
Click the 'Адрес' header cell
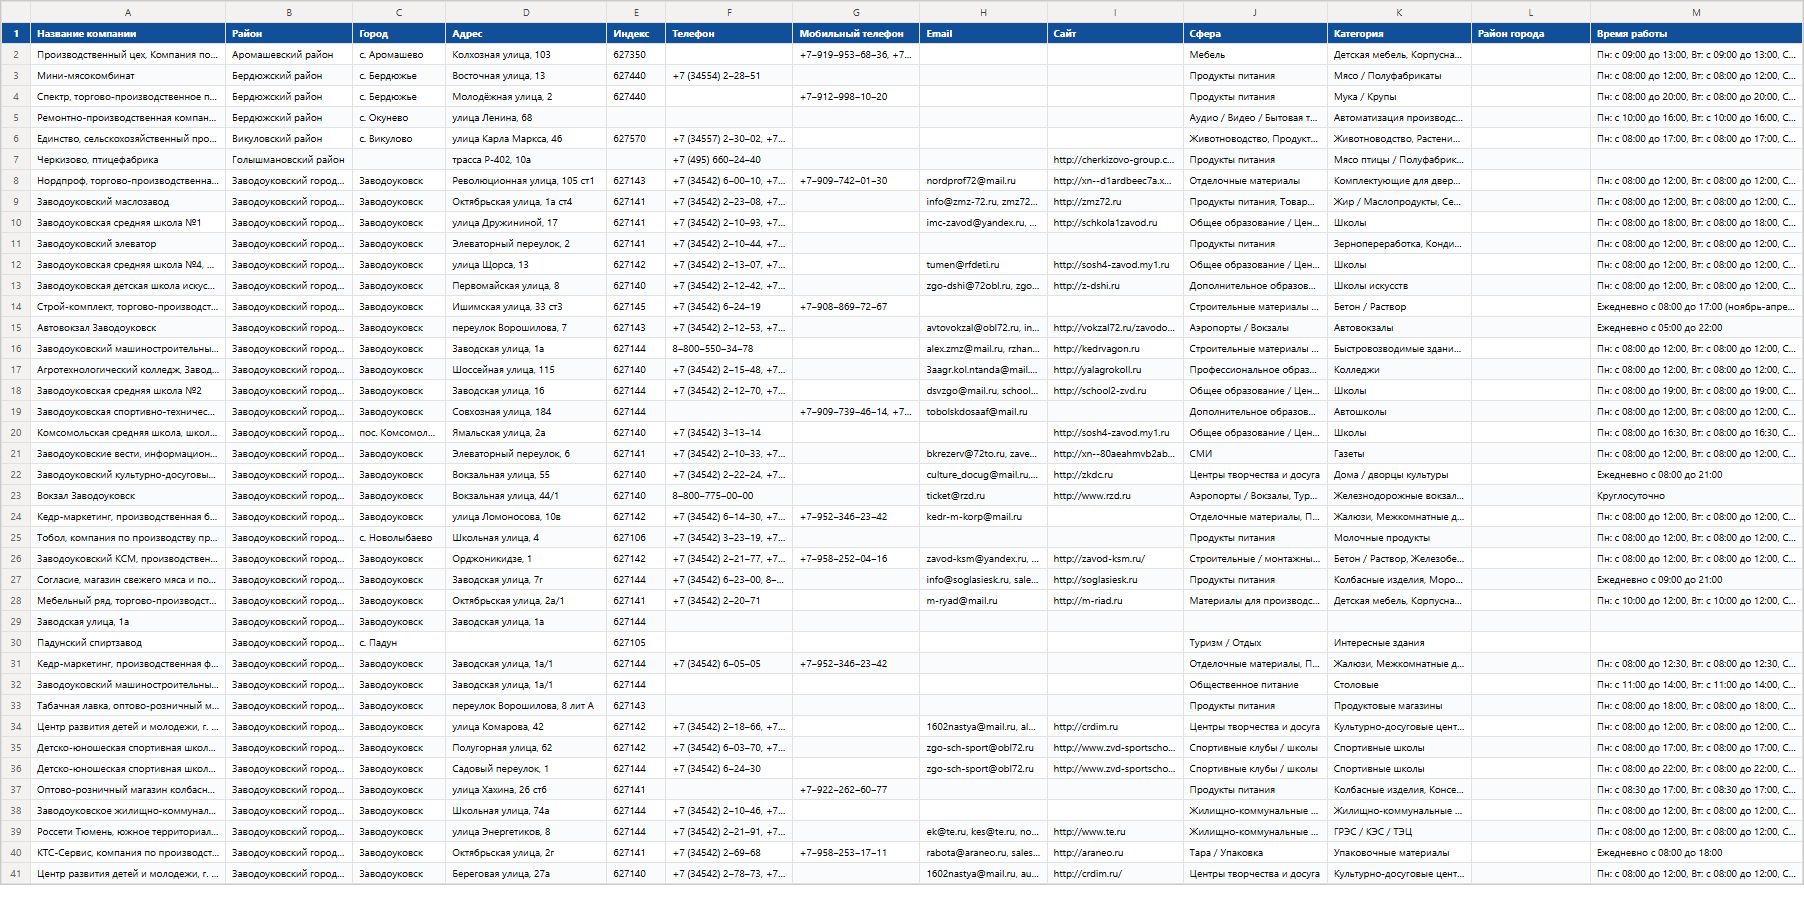pyautogui.click(x=526, y=34)
